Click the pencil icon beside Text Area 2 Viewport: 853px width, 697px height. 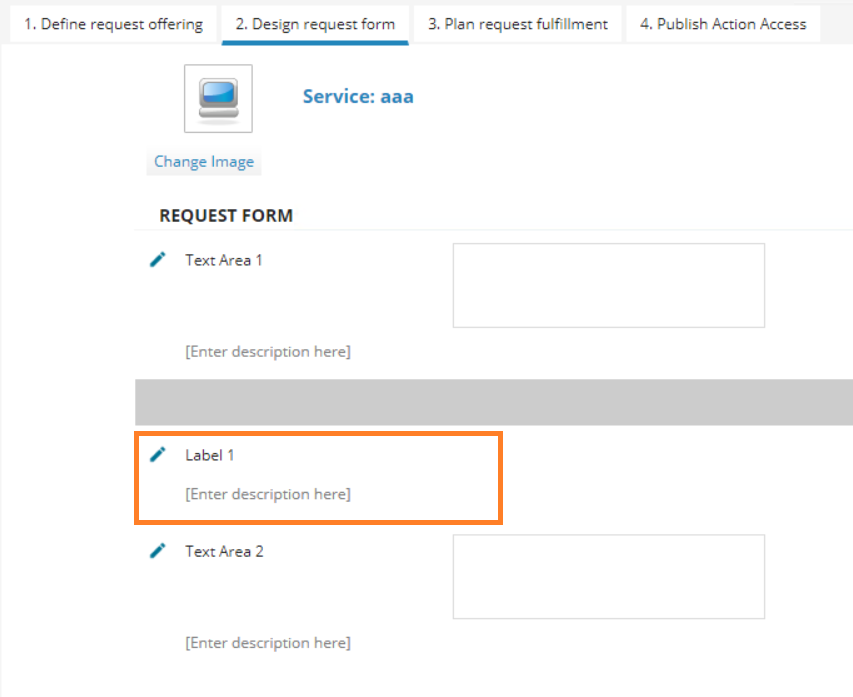(157, 551)
